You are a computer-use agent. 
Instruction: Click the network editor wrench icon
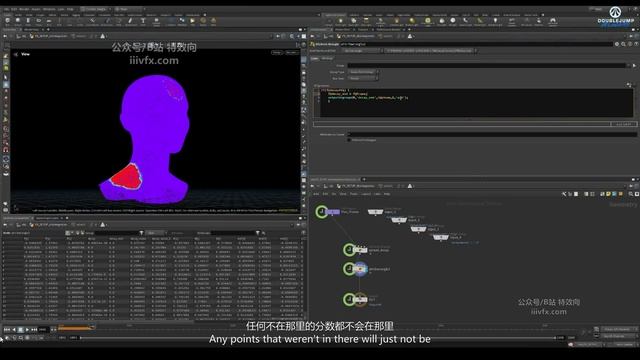(564, 194)
